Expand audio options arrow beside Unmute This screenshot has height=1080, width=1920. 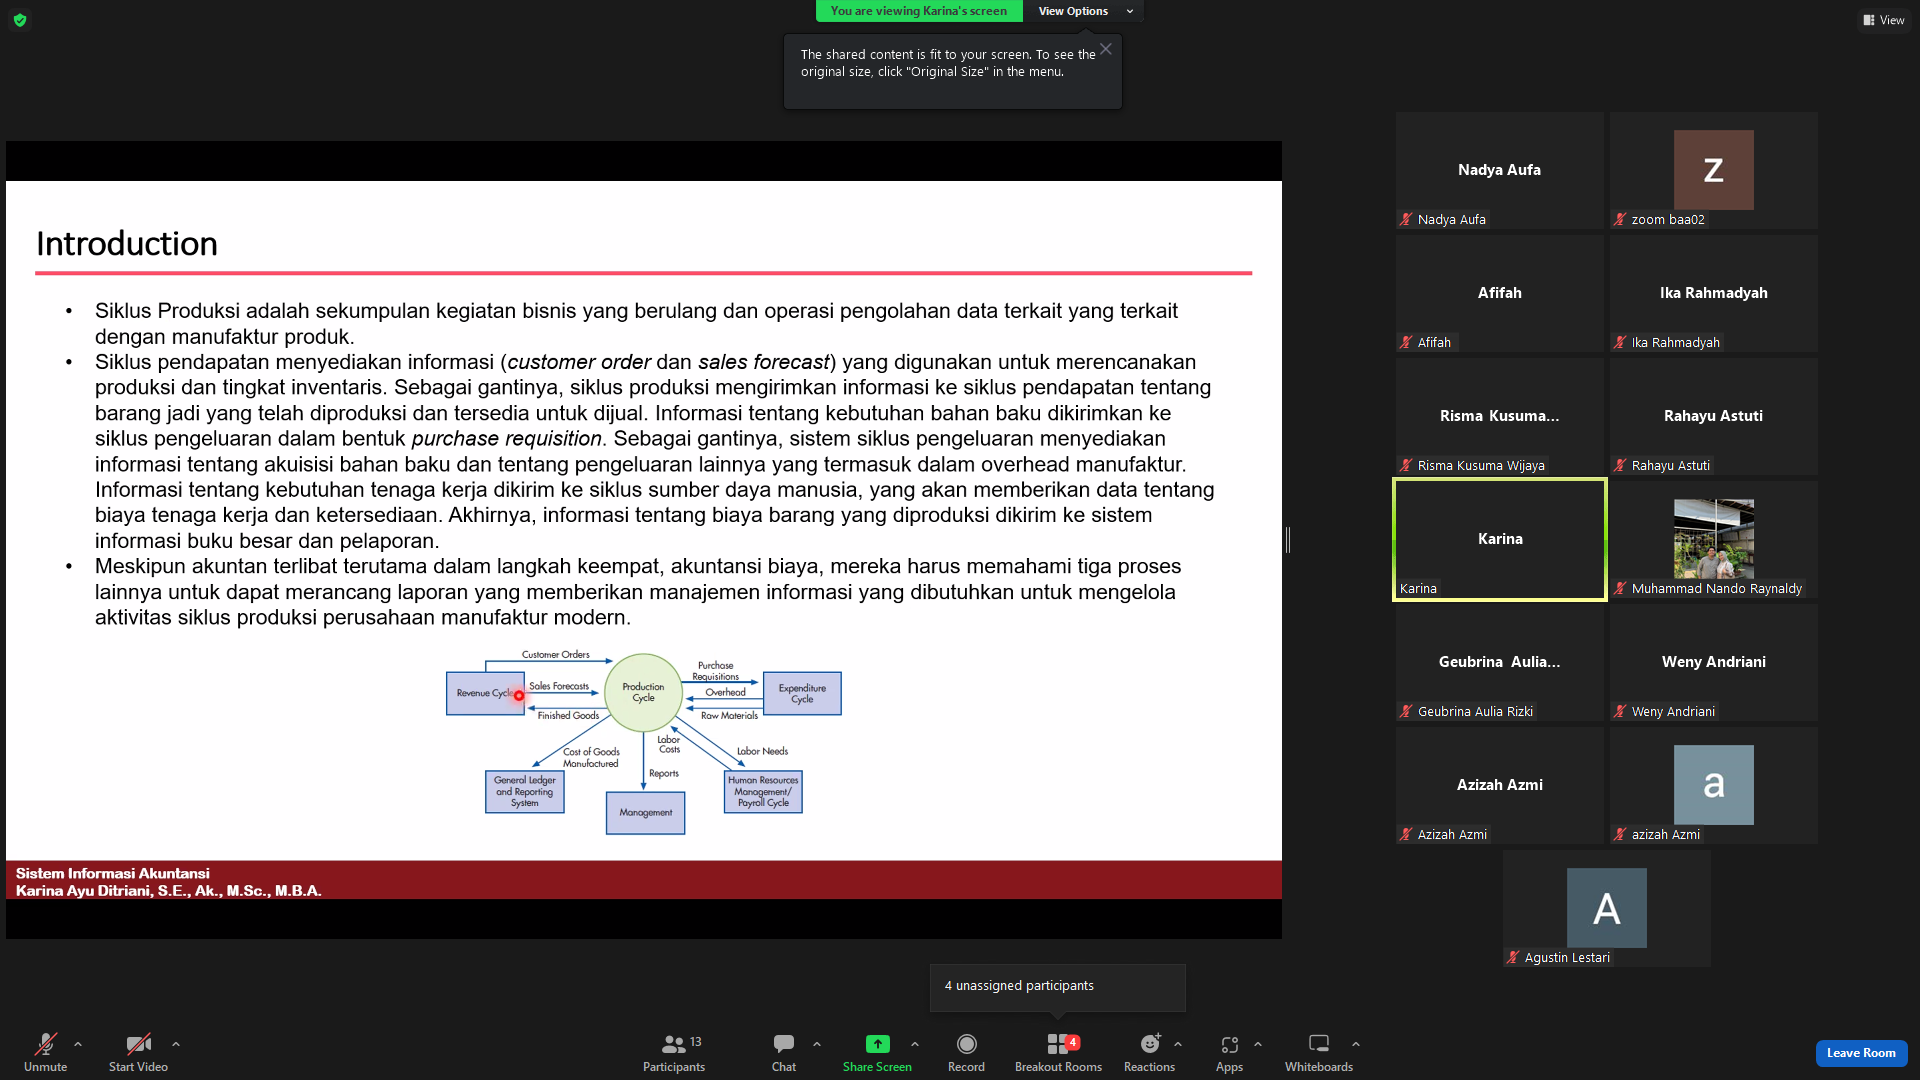coord(78,1044)
